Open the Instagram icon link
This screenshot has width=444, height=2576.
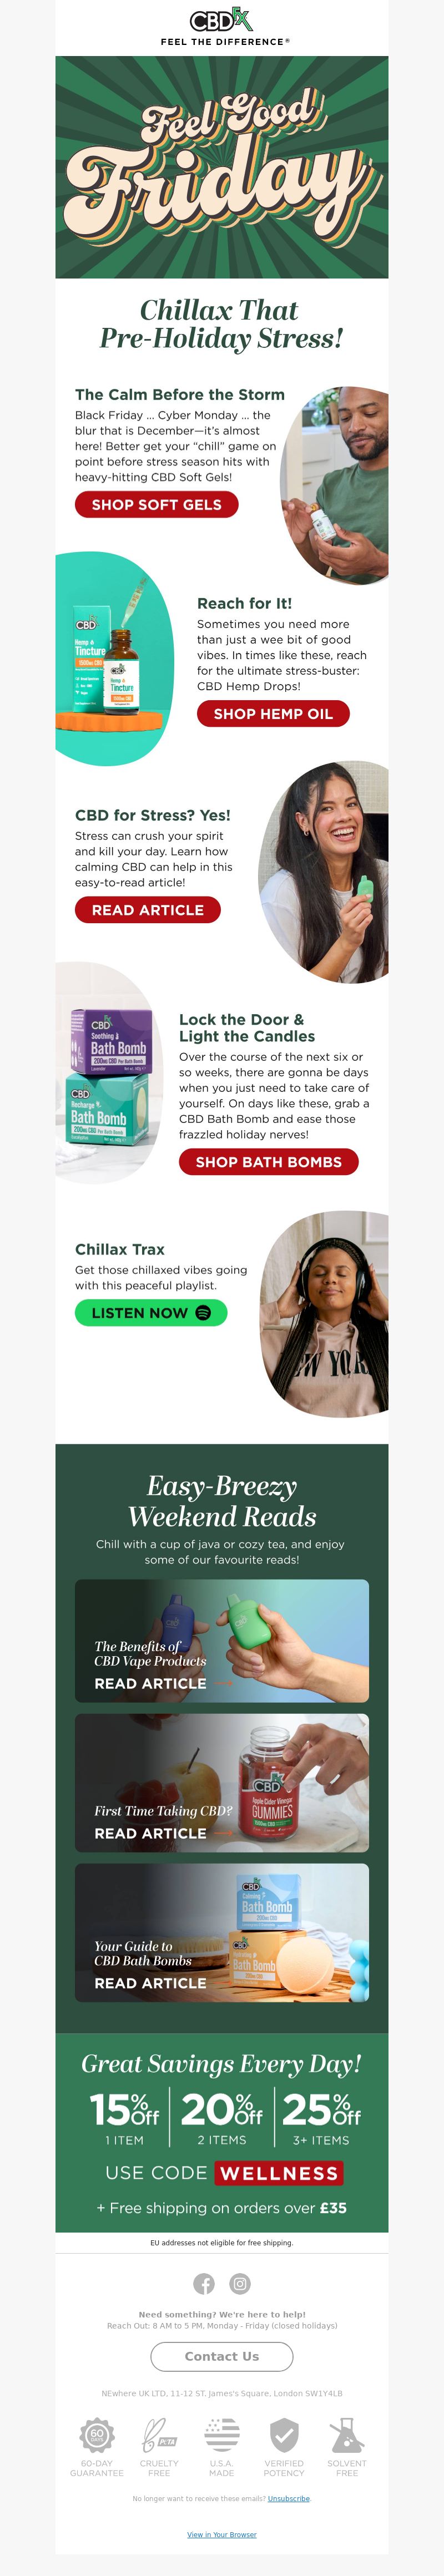pos(240,2283)
